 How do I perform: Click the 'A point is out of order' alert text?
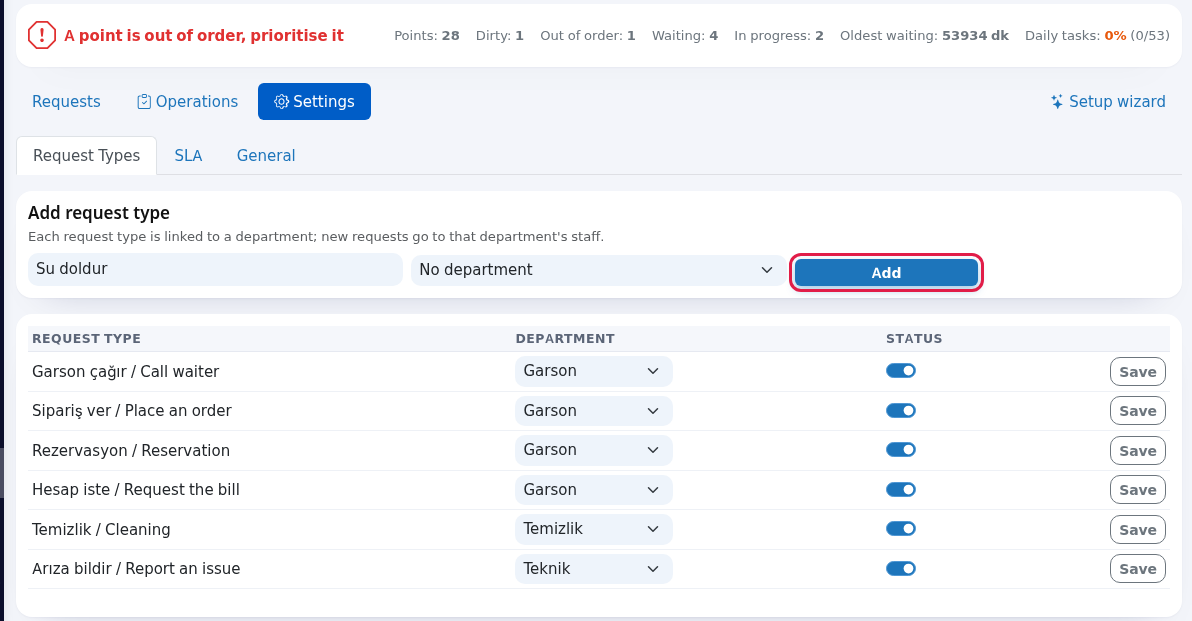204,36
